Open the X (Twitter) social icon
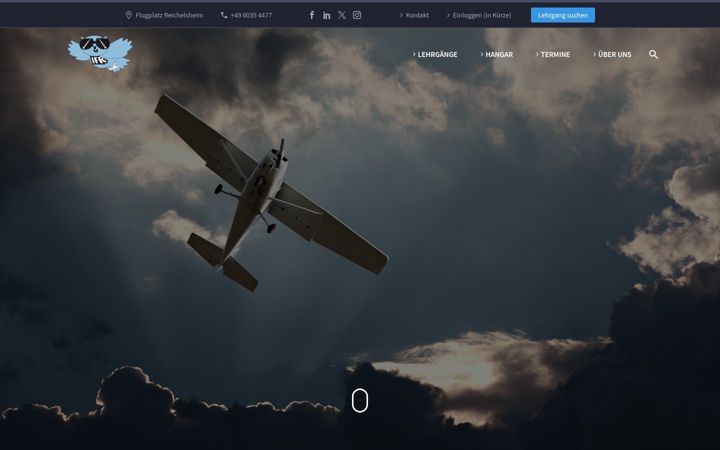720x450 pixels. click(x=342, y=15)
